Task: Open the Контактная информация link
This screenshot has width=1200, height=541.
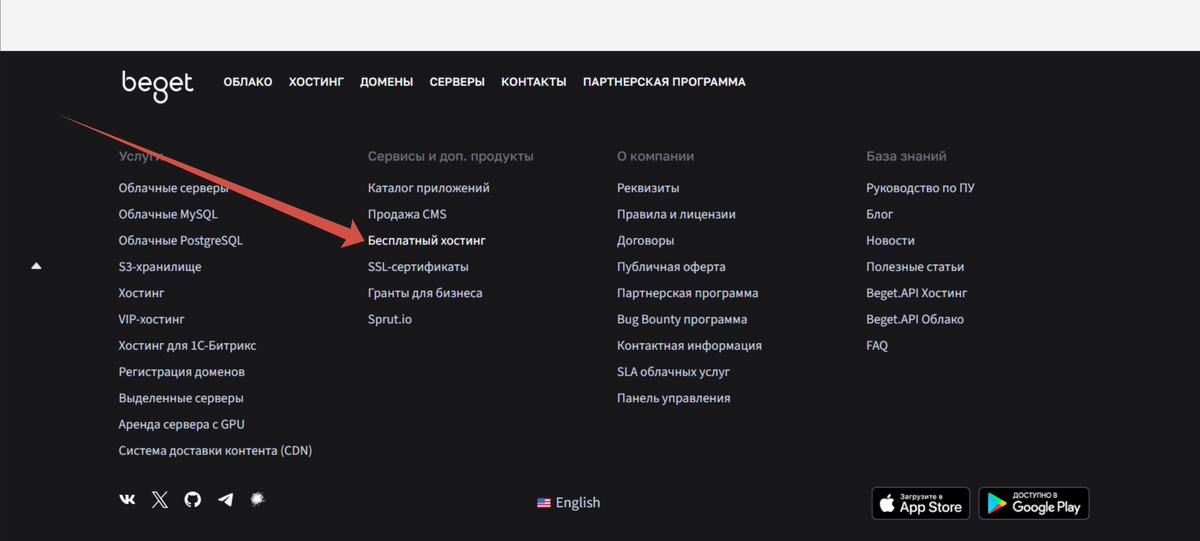Action: (x=689, y=345)
